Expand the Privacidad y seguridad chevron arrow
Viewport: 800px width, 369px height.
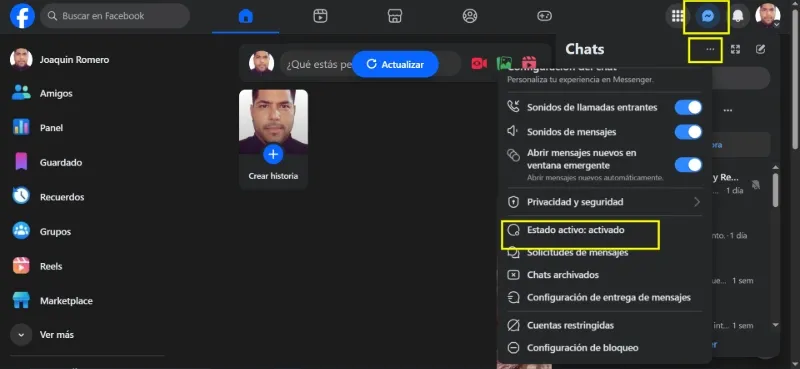pos(697,202)
